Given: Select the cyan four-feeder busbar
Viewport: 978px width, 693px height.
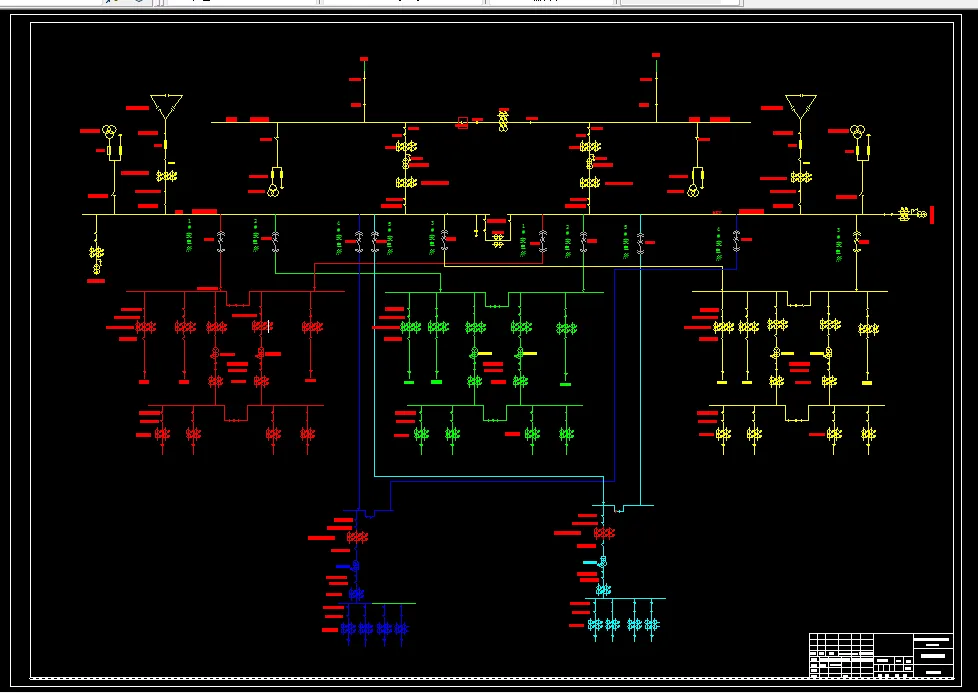Looking at the screenshot, I should (625, 599).
